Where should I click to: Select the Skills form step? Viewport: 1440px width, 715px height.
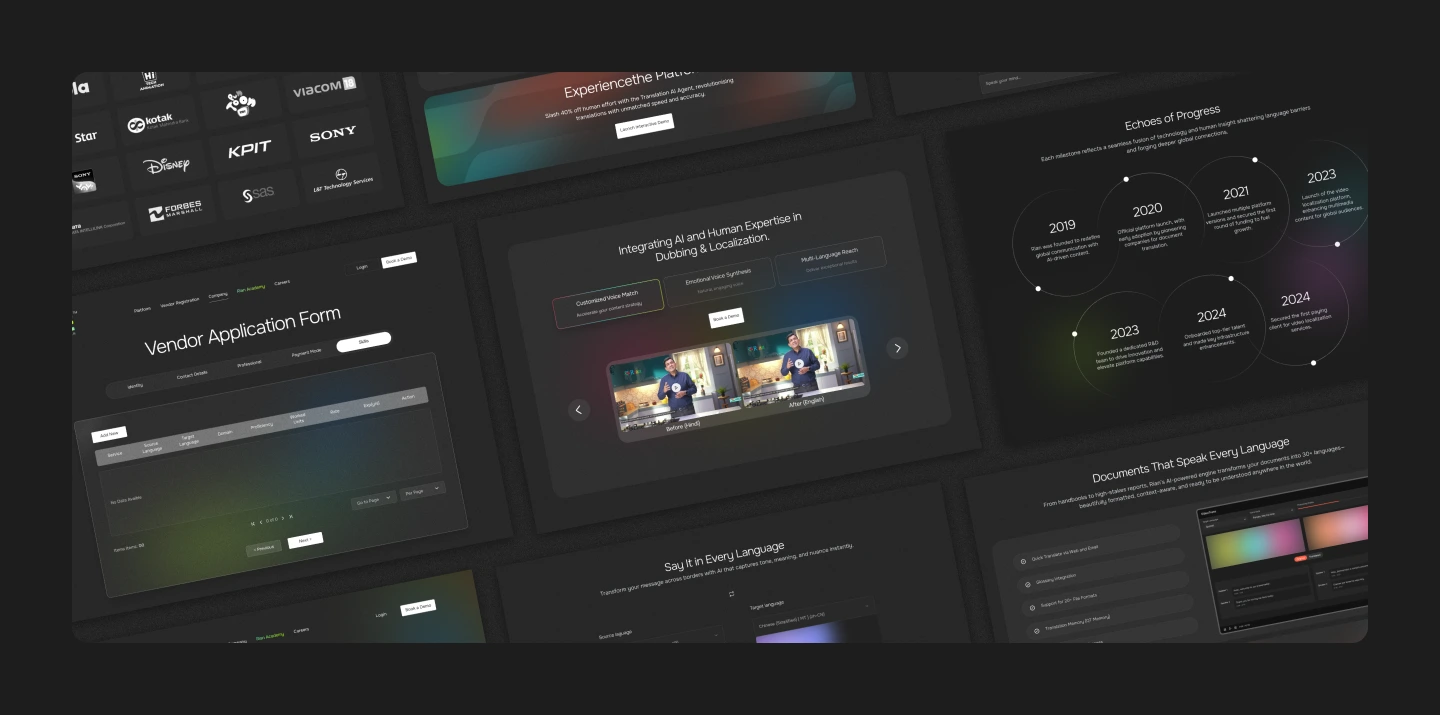pyautogui.click(x=364, y=342)
